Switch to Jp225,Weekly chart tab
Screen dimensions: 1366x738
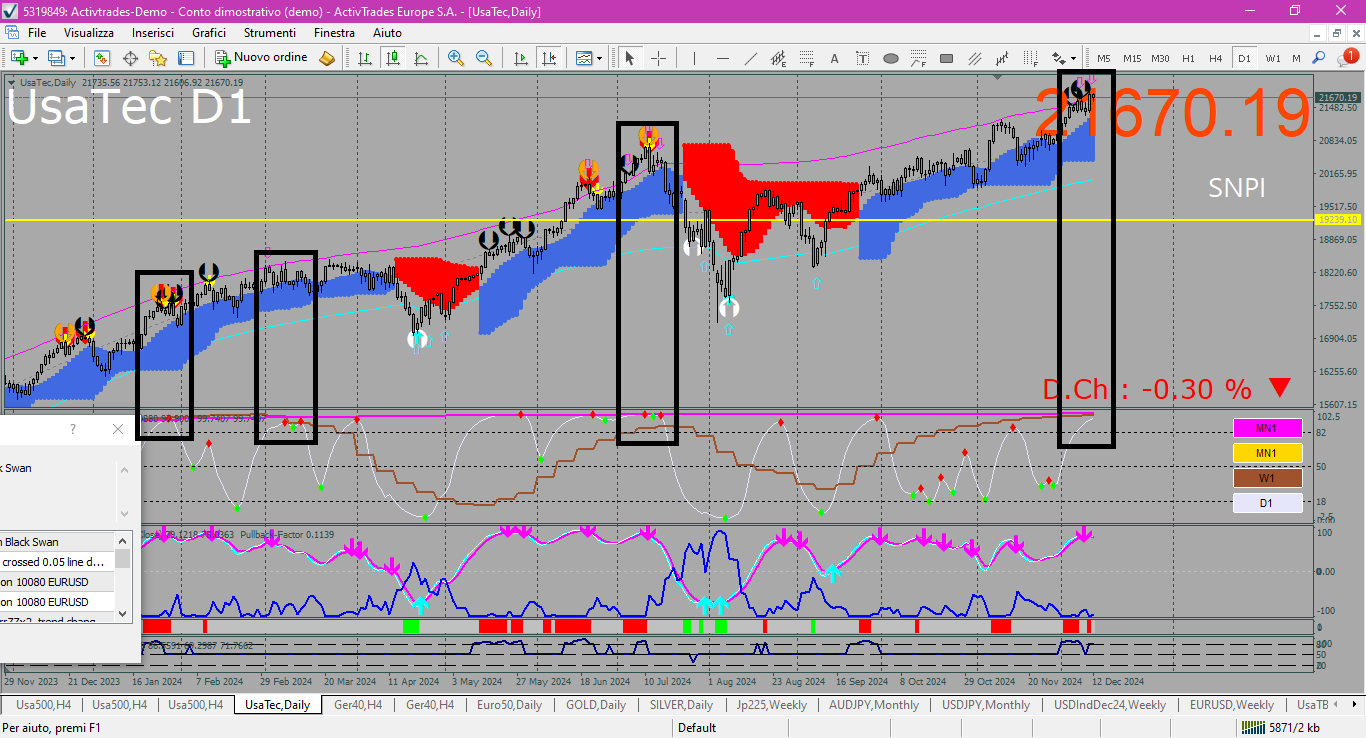(771, 704)
